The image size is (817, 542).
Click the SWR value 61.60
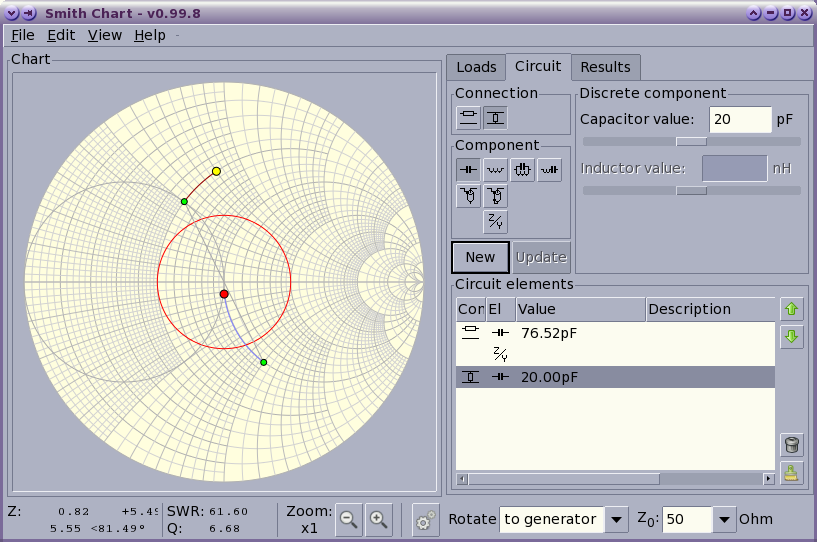click(x=228, y=512)
